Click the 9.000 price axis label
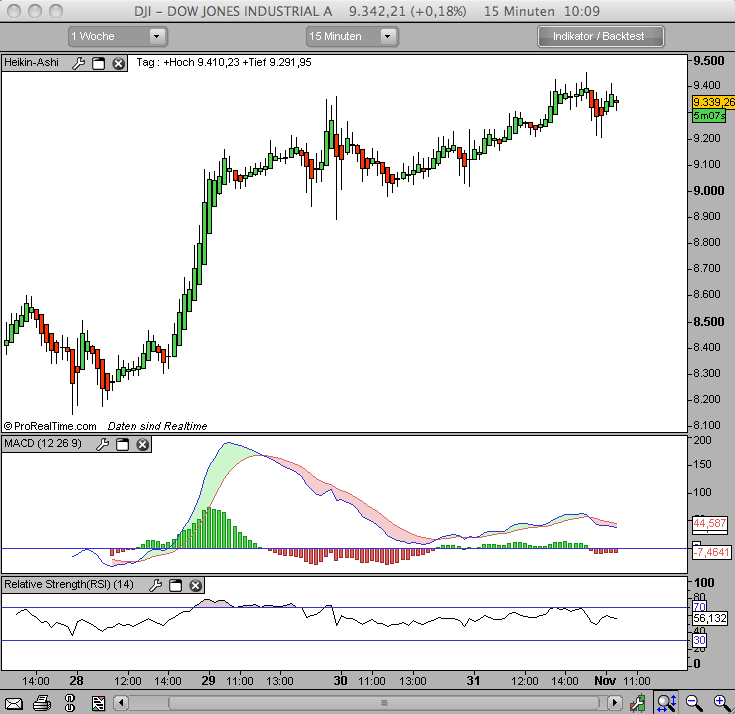Viewport: 735px width, 714px height. tap(709, 191)
